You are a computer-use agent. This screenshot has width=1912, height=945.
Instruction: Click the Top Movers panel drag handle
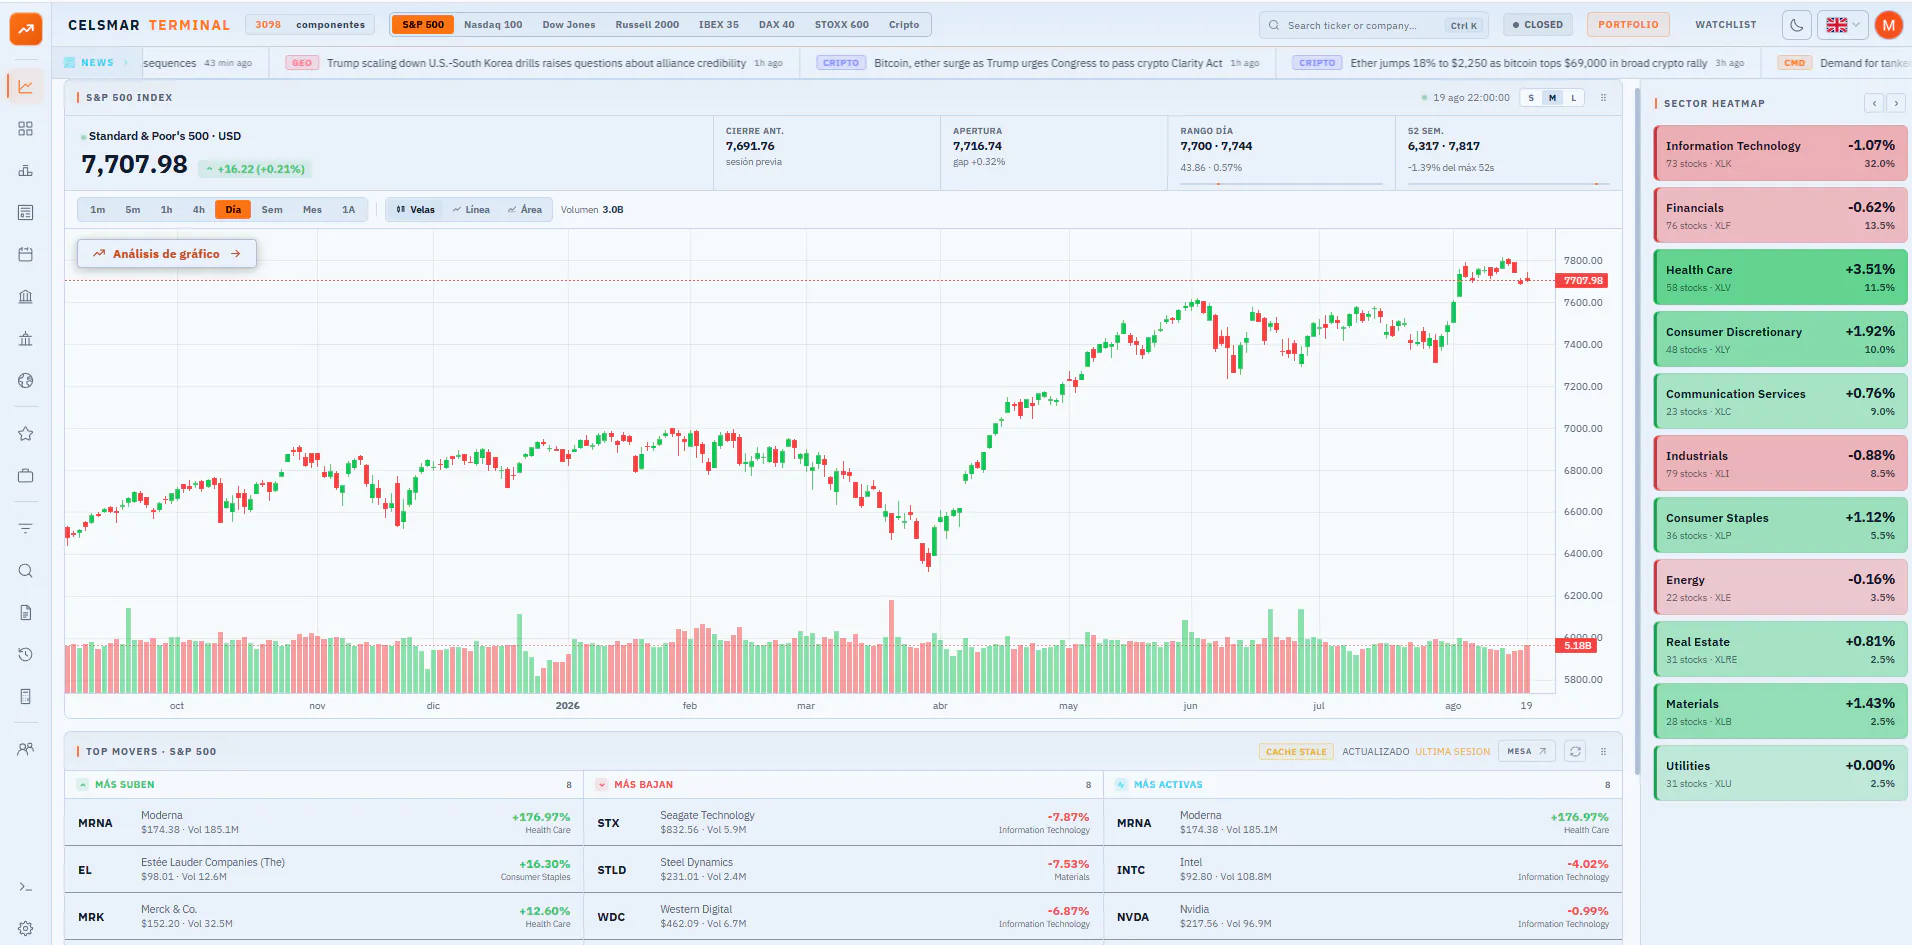pos(1604,752)
